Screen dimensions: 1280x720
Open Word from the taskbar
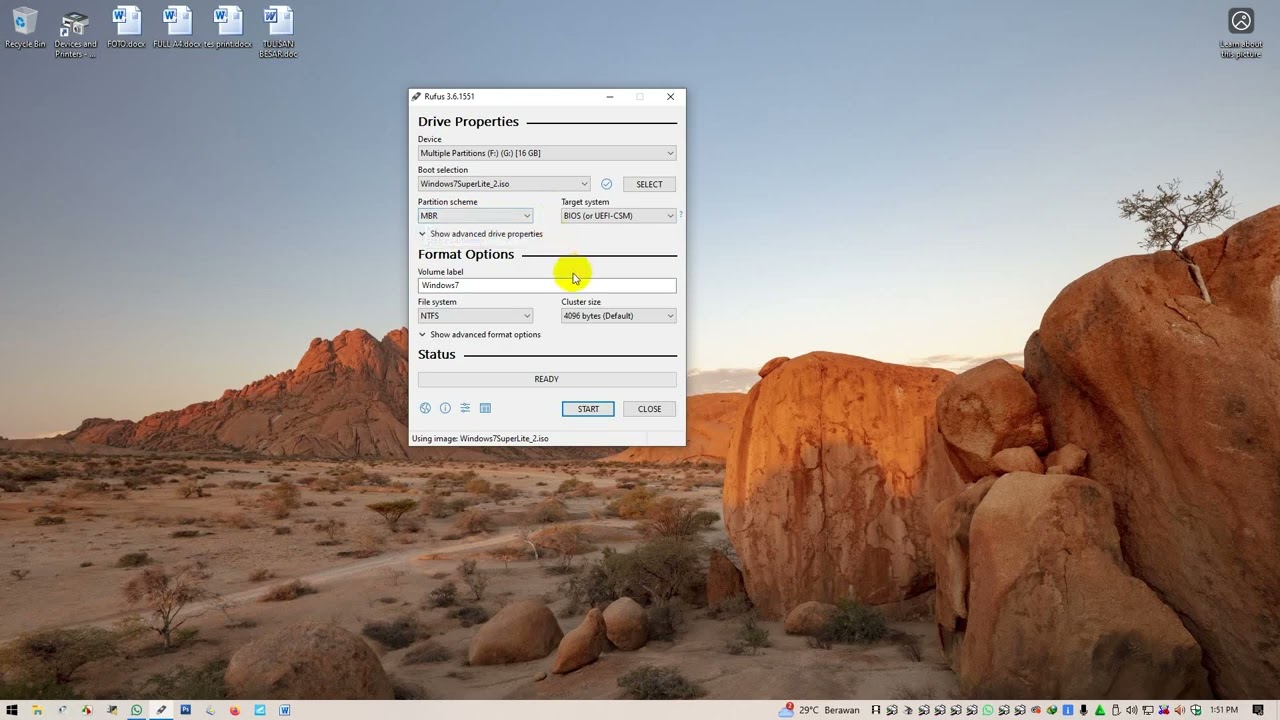[x=284, y=710]
